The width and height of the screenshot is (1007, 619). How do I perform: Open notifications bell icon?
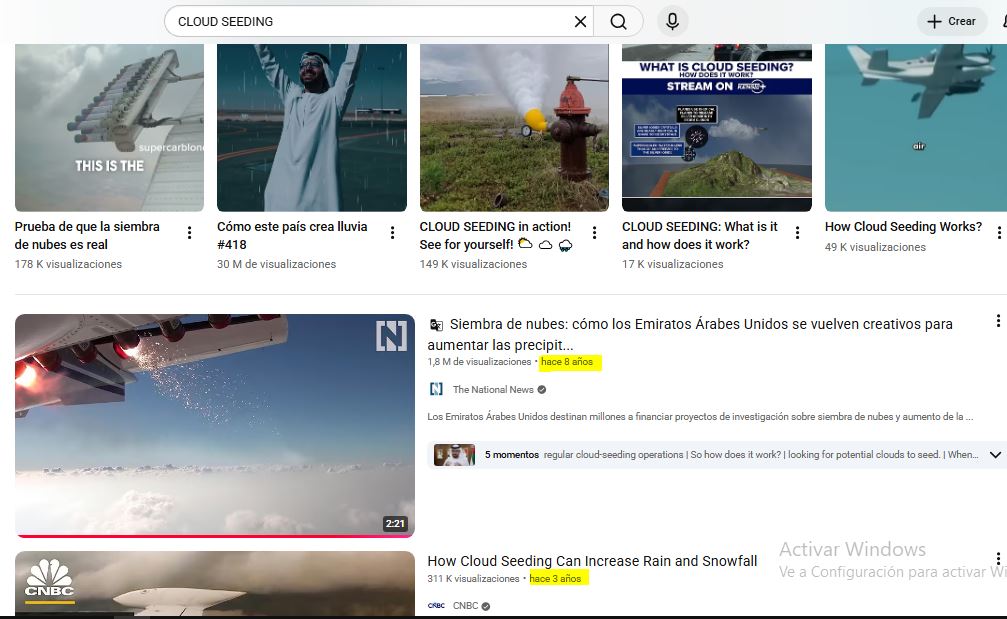1002,21
